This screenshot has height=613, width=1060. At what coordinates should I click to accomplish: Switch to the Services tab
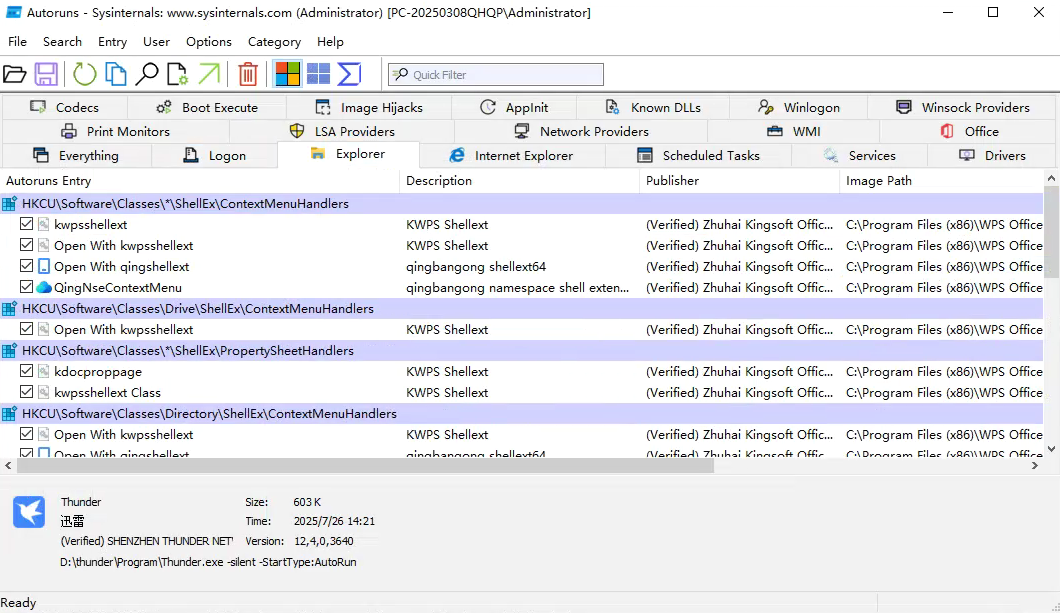pyautogui.click(x=859, y=155)
